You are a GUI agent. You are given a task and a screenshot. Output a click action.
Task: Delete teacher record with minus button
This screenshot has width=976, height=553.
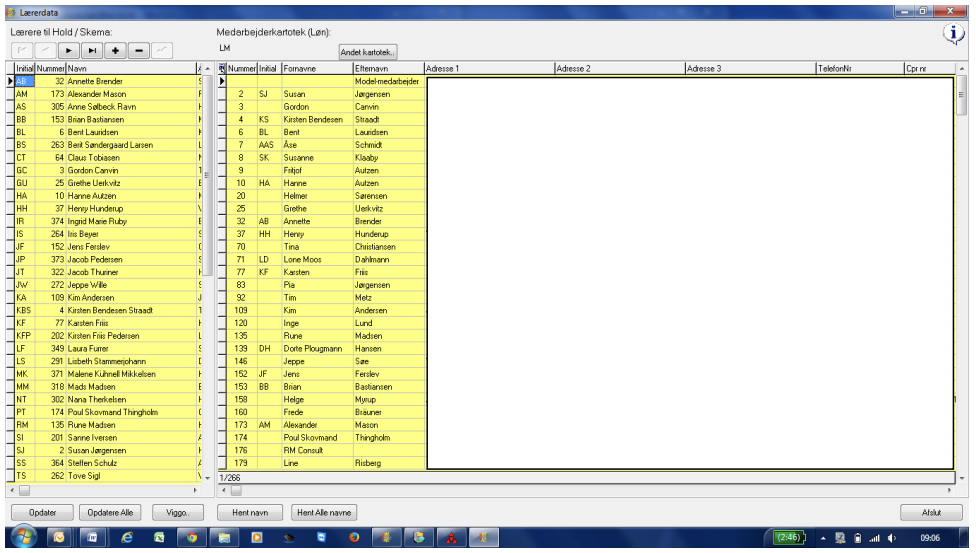tap(138, 50)
